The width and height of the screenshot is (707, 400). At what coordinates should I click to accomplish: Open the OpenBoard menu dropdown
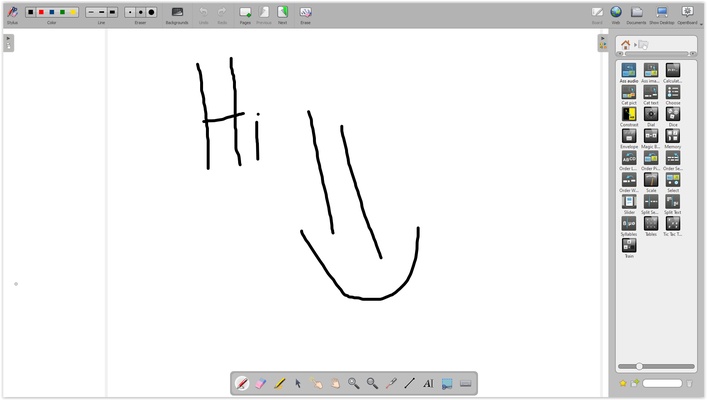point(688,13)
